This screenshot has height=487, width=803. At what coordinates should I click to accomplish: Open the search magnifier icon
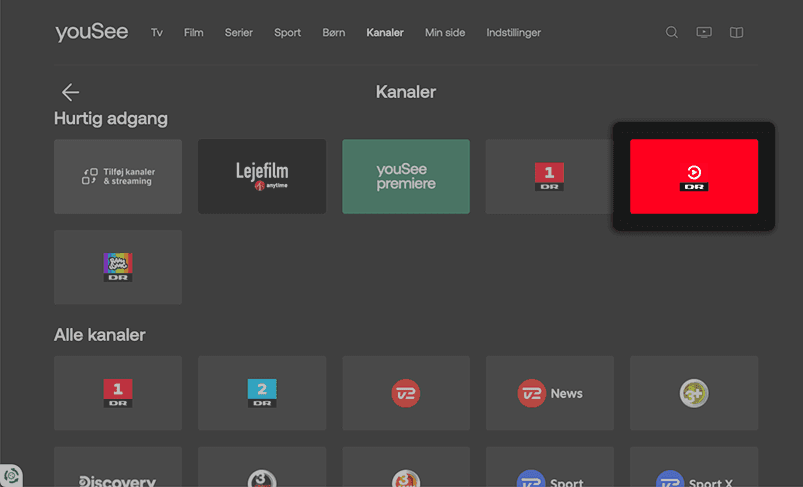pos(671,33)
